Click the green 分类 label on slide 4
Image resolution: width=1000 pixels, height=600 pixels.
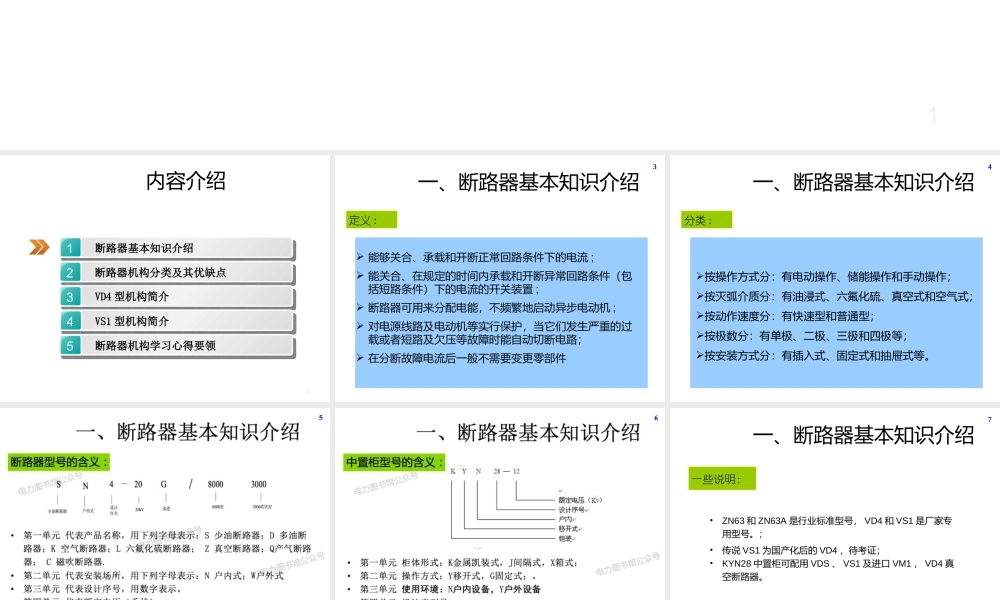pos(707,220)
